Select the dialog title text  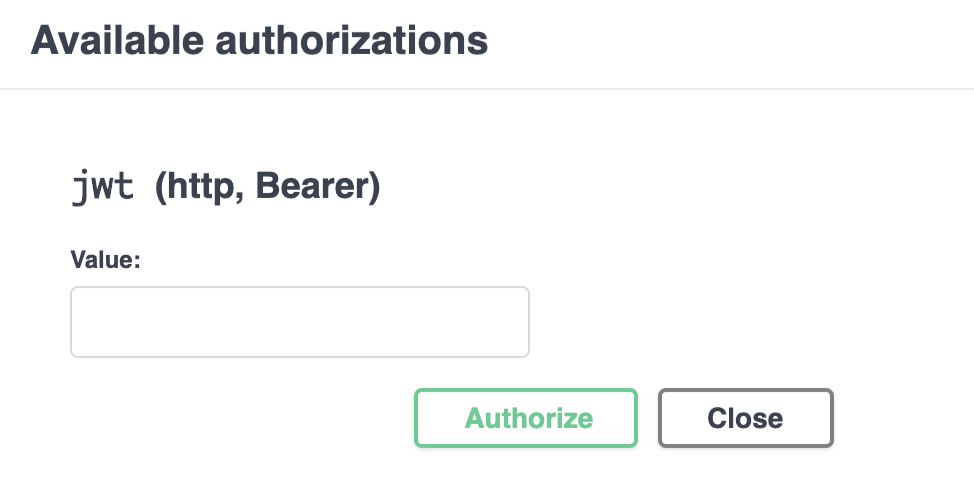[260, 41]
